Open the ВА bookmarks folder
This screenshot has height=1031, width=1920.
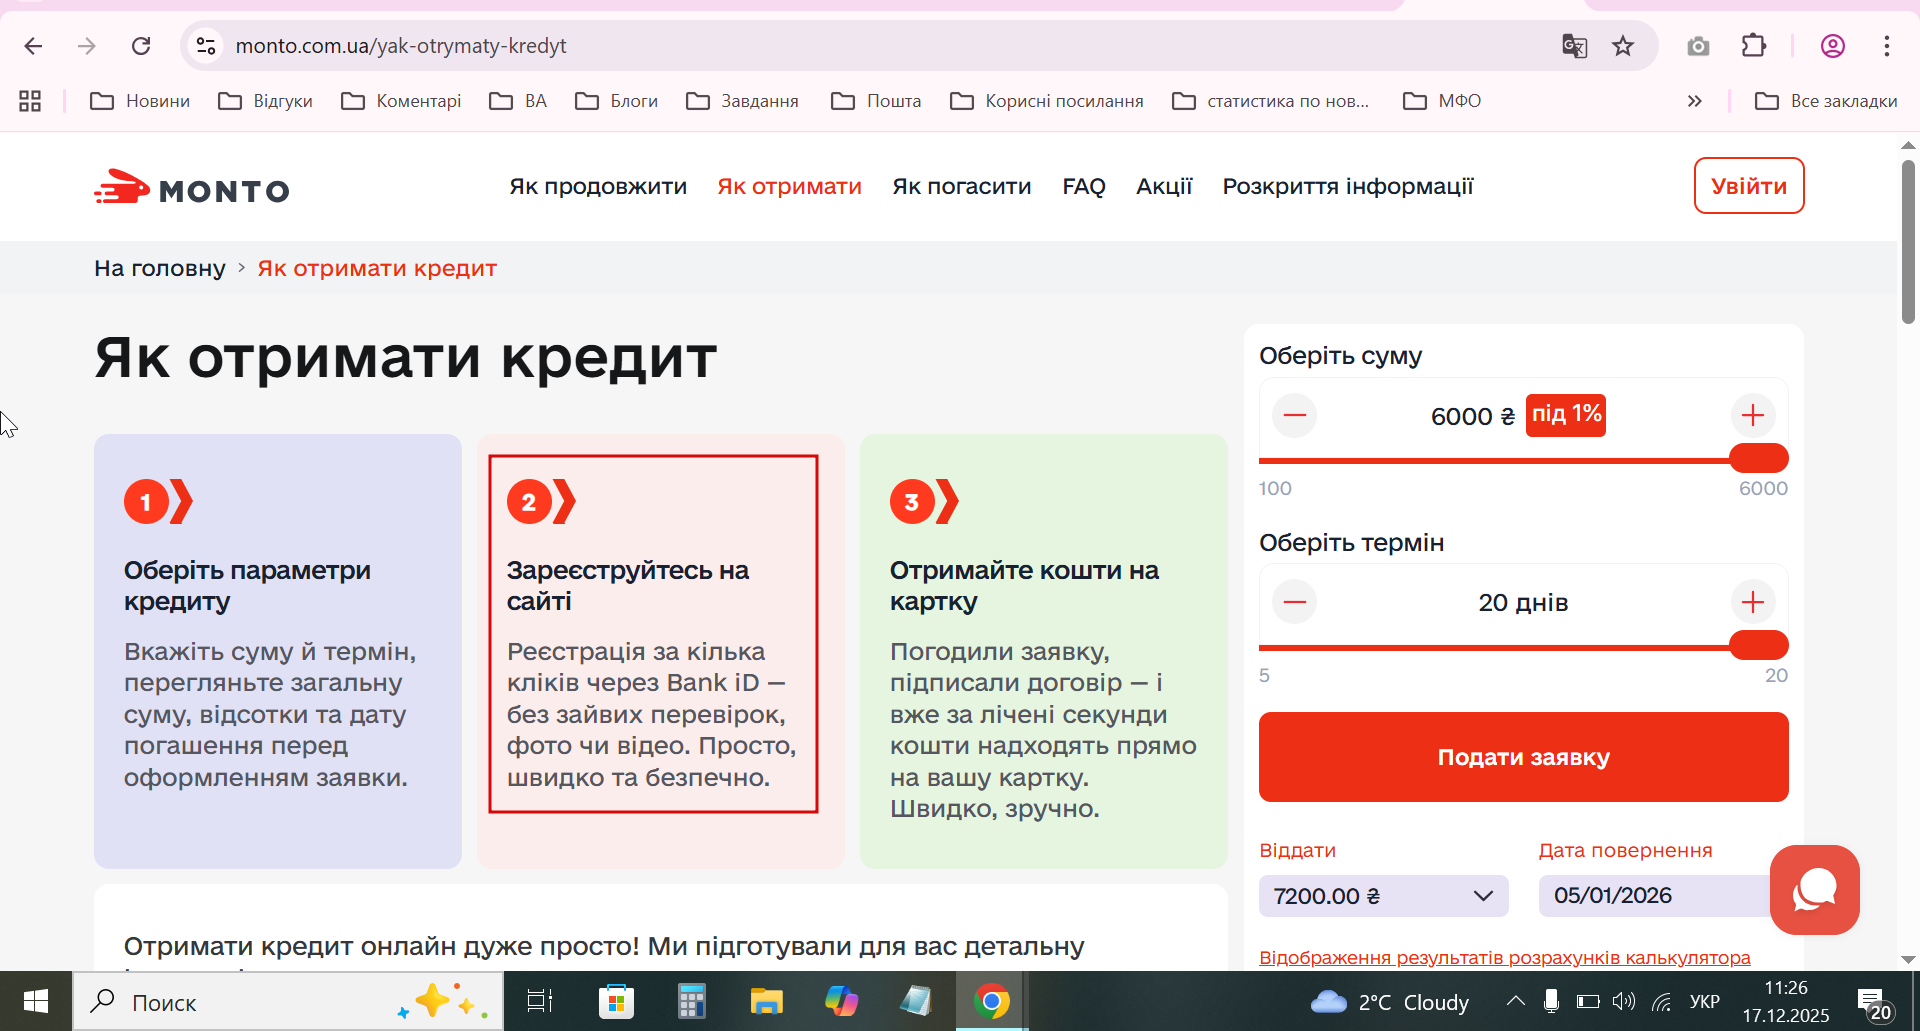[518, 101]
